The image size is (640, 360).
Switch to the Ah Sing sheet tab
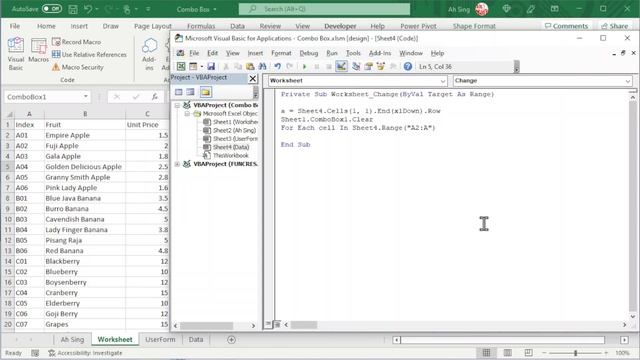pyautogui.click(x=72, y=340)
